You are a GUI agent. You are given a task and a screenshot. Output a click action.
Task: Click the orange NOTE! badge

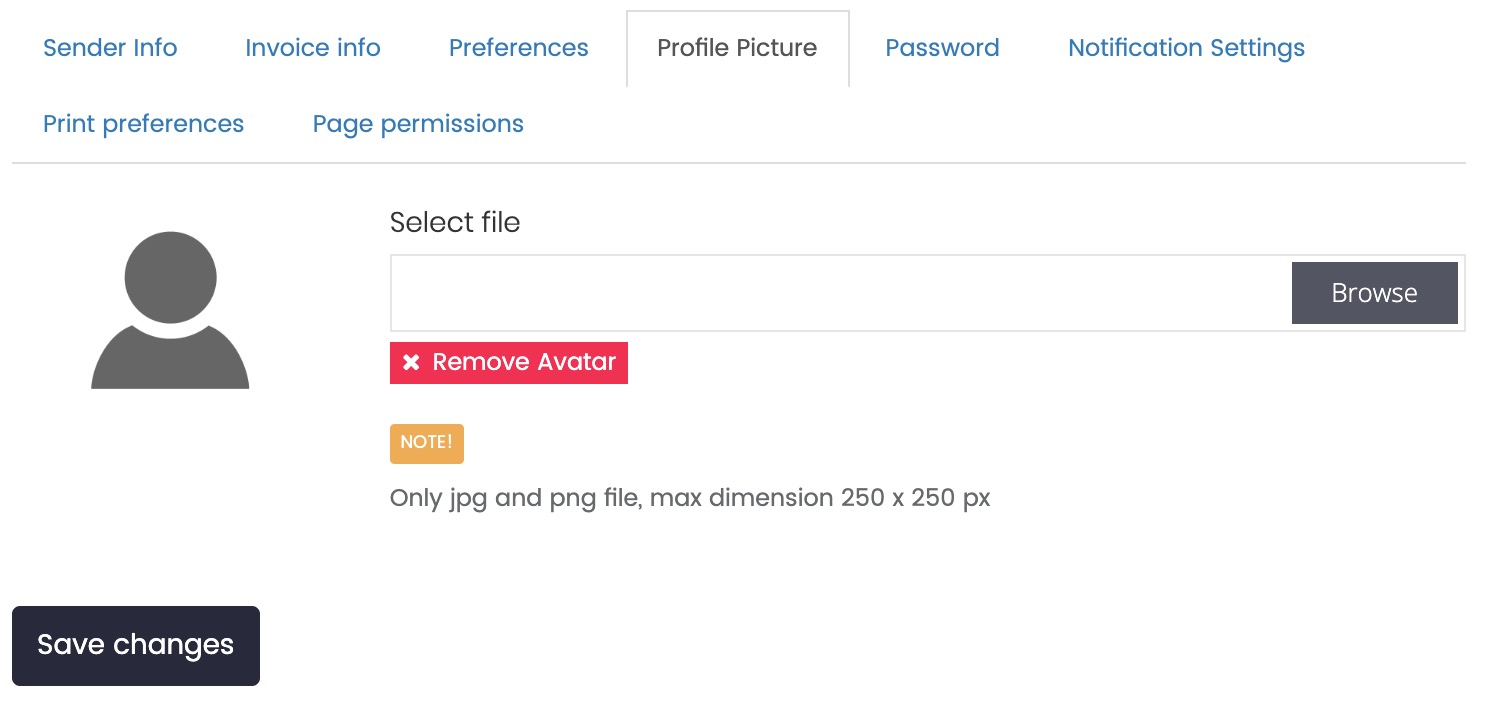tap(427, 443)
